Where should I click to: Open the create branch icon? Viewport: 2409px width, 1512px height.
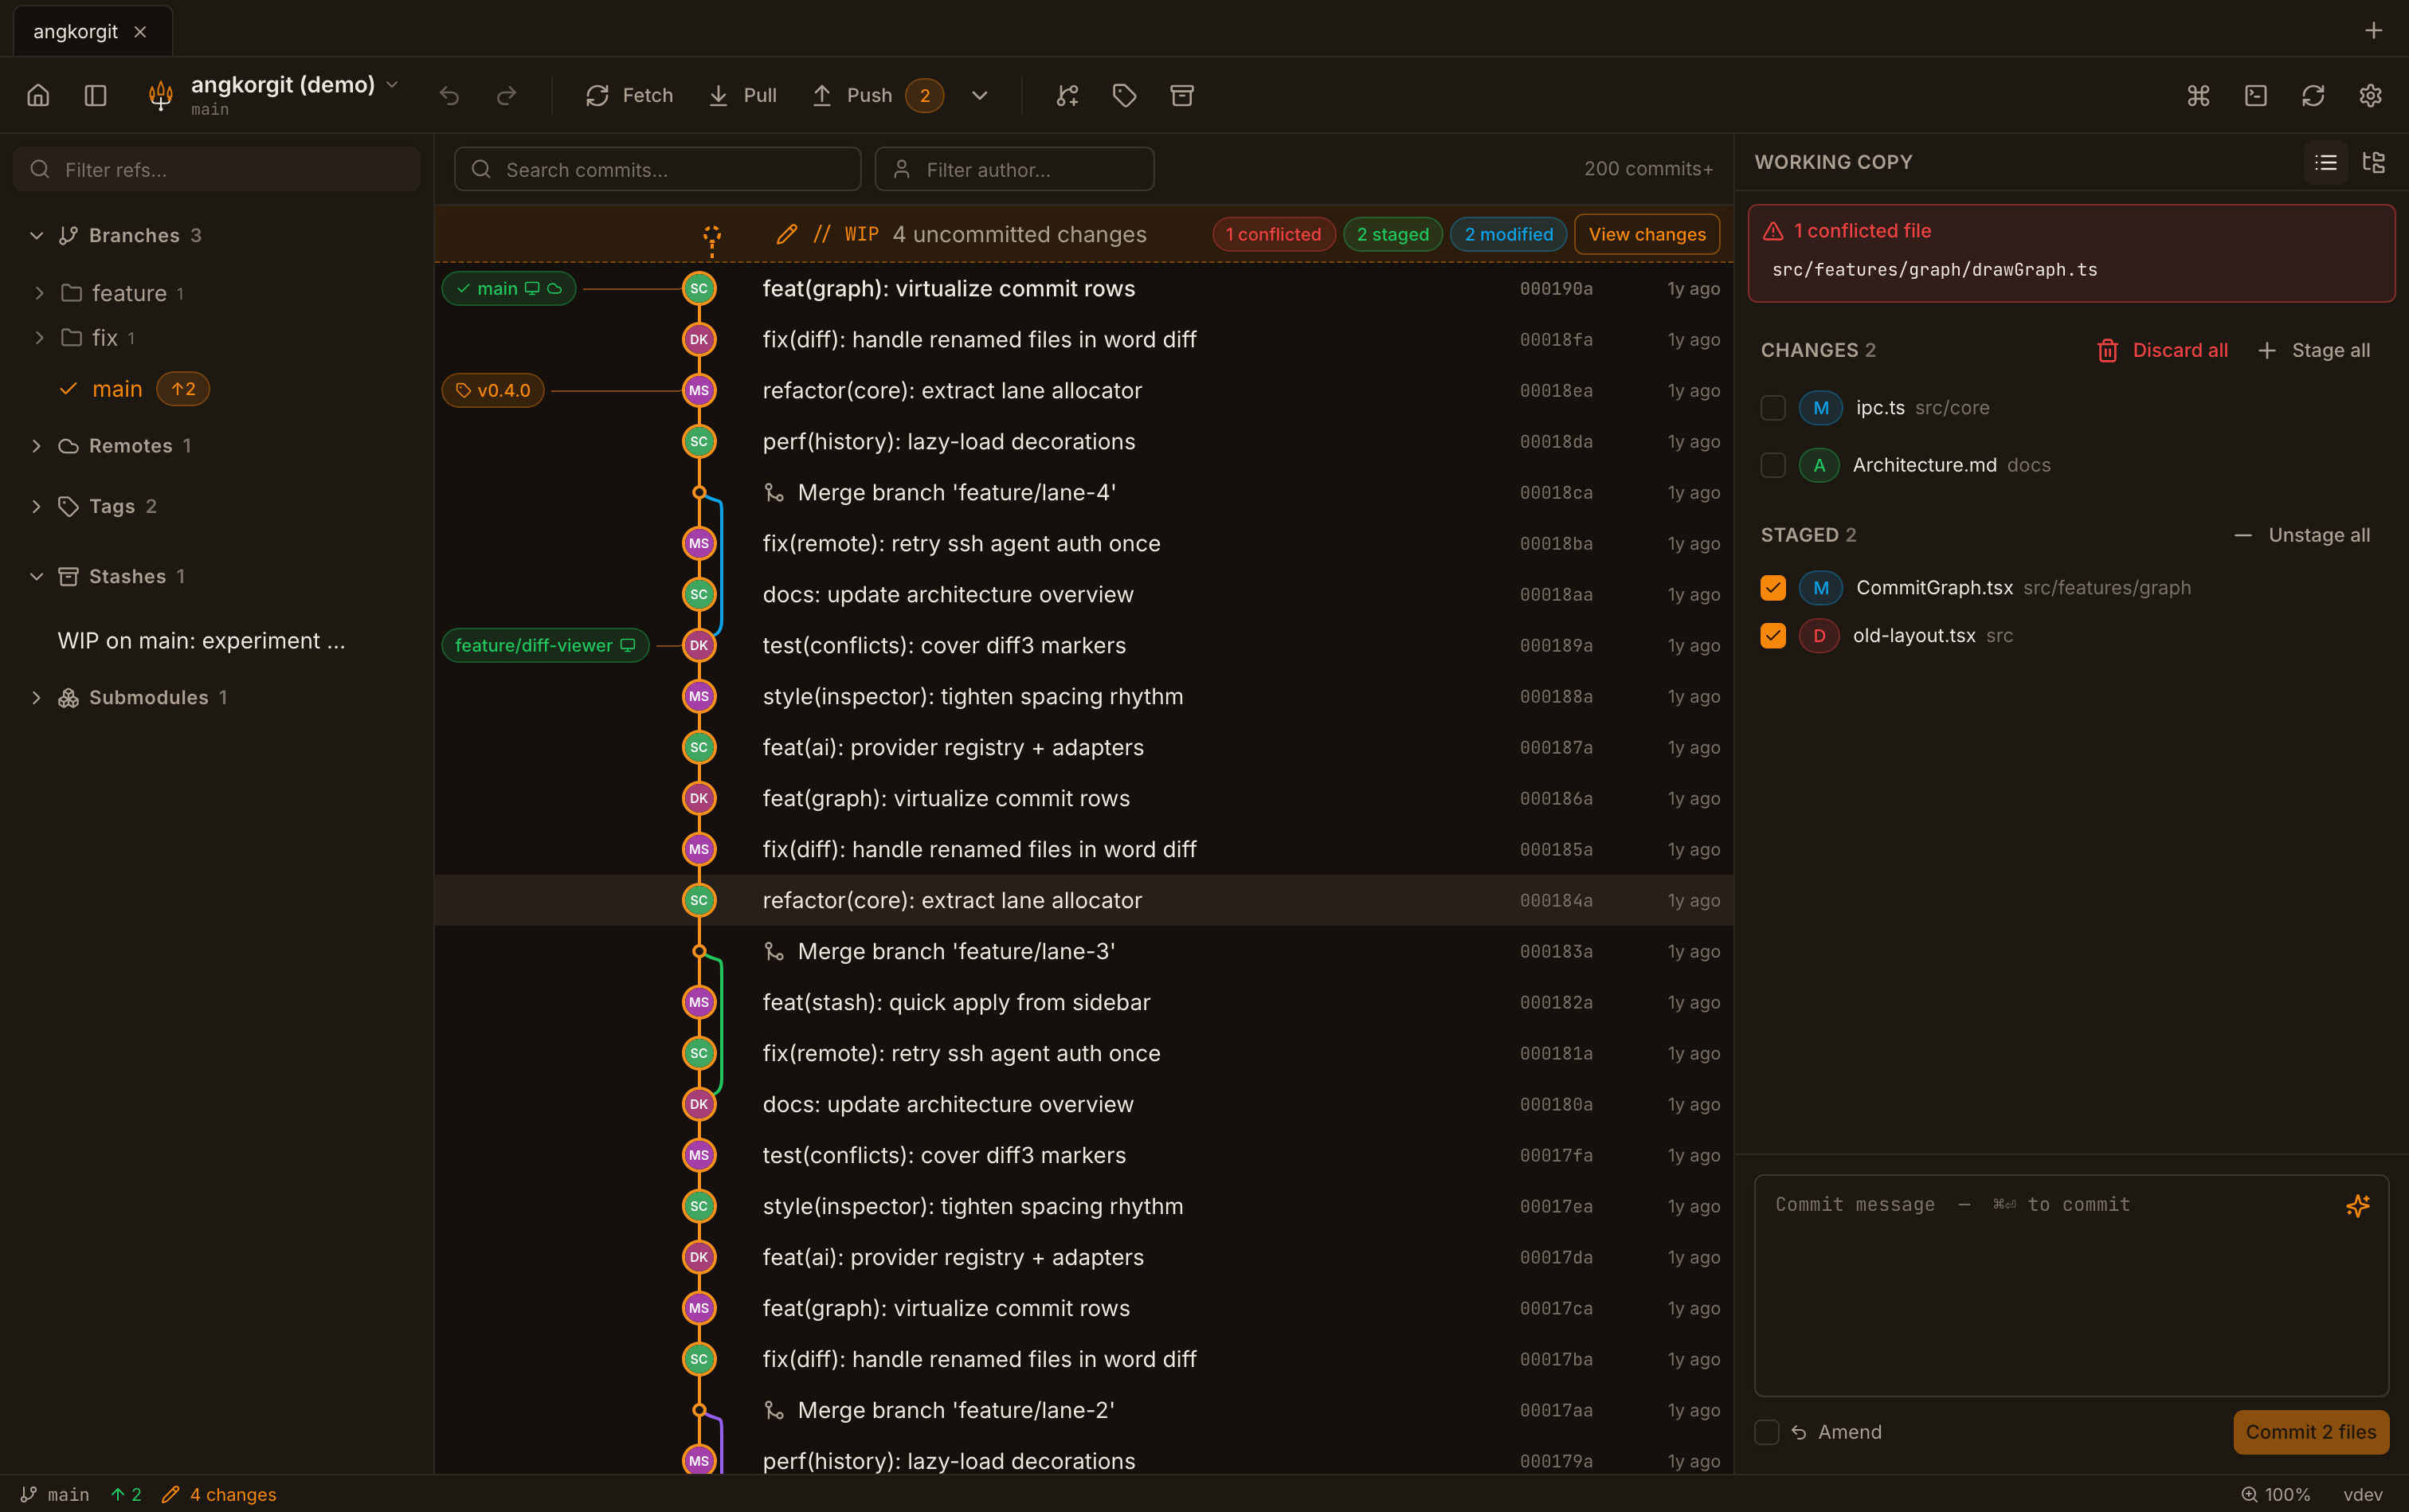[x=1067, y=95]
